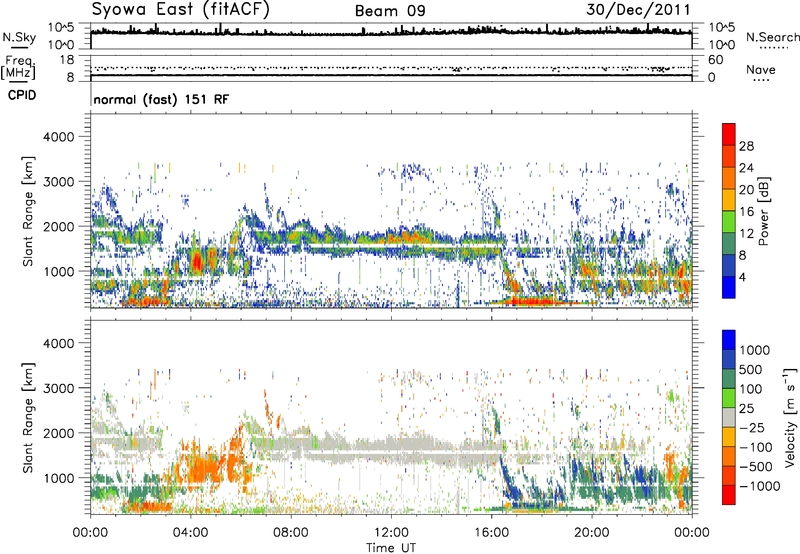The width and height of the screenshot is (800, 554).
Task: Select the "N.Sky" legend label
Action: tap(19, 37)
